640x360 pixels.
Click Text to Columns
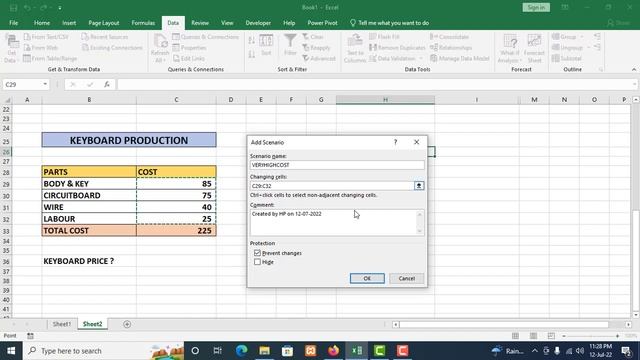pyautogui.click(x=355, y=49)
